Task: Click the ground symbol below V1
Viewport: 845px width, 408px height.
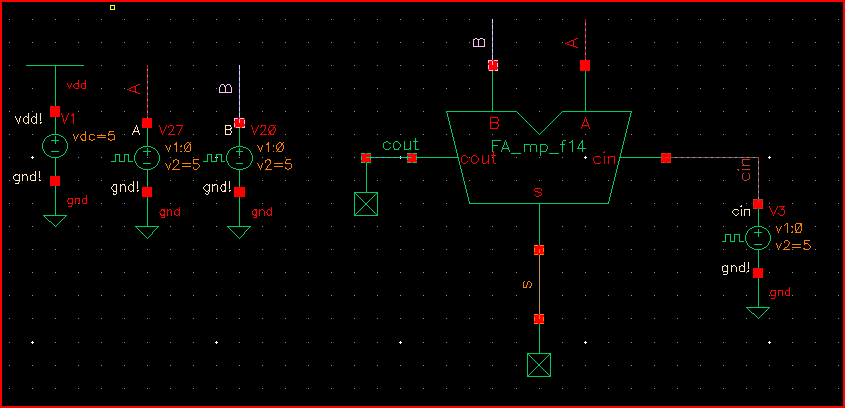Action: [55, 220]
